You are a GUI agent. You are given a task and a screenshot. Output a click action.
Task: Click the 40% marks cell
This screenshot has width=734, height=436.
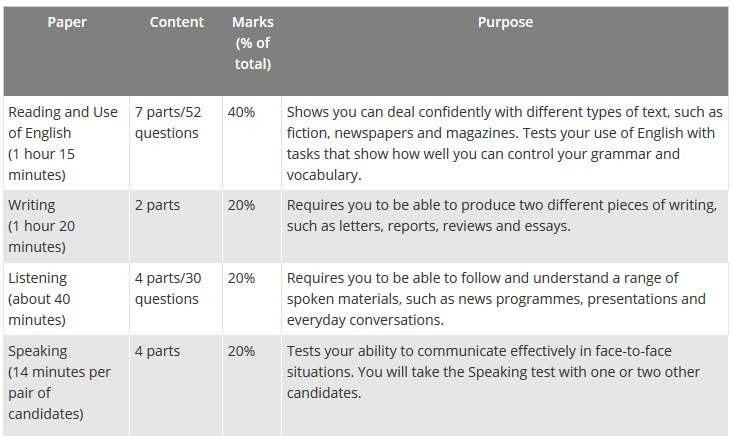point(241,112)
